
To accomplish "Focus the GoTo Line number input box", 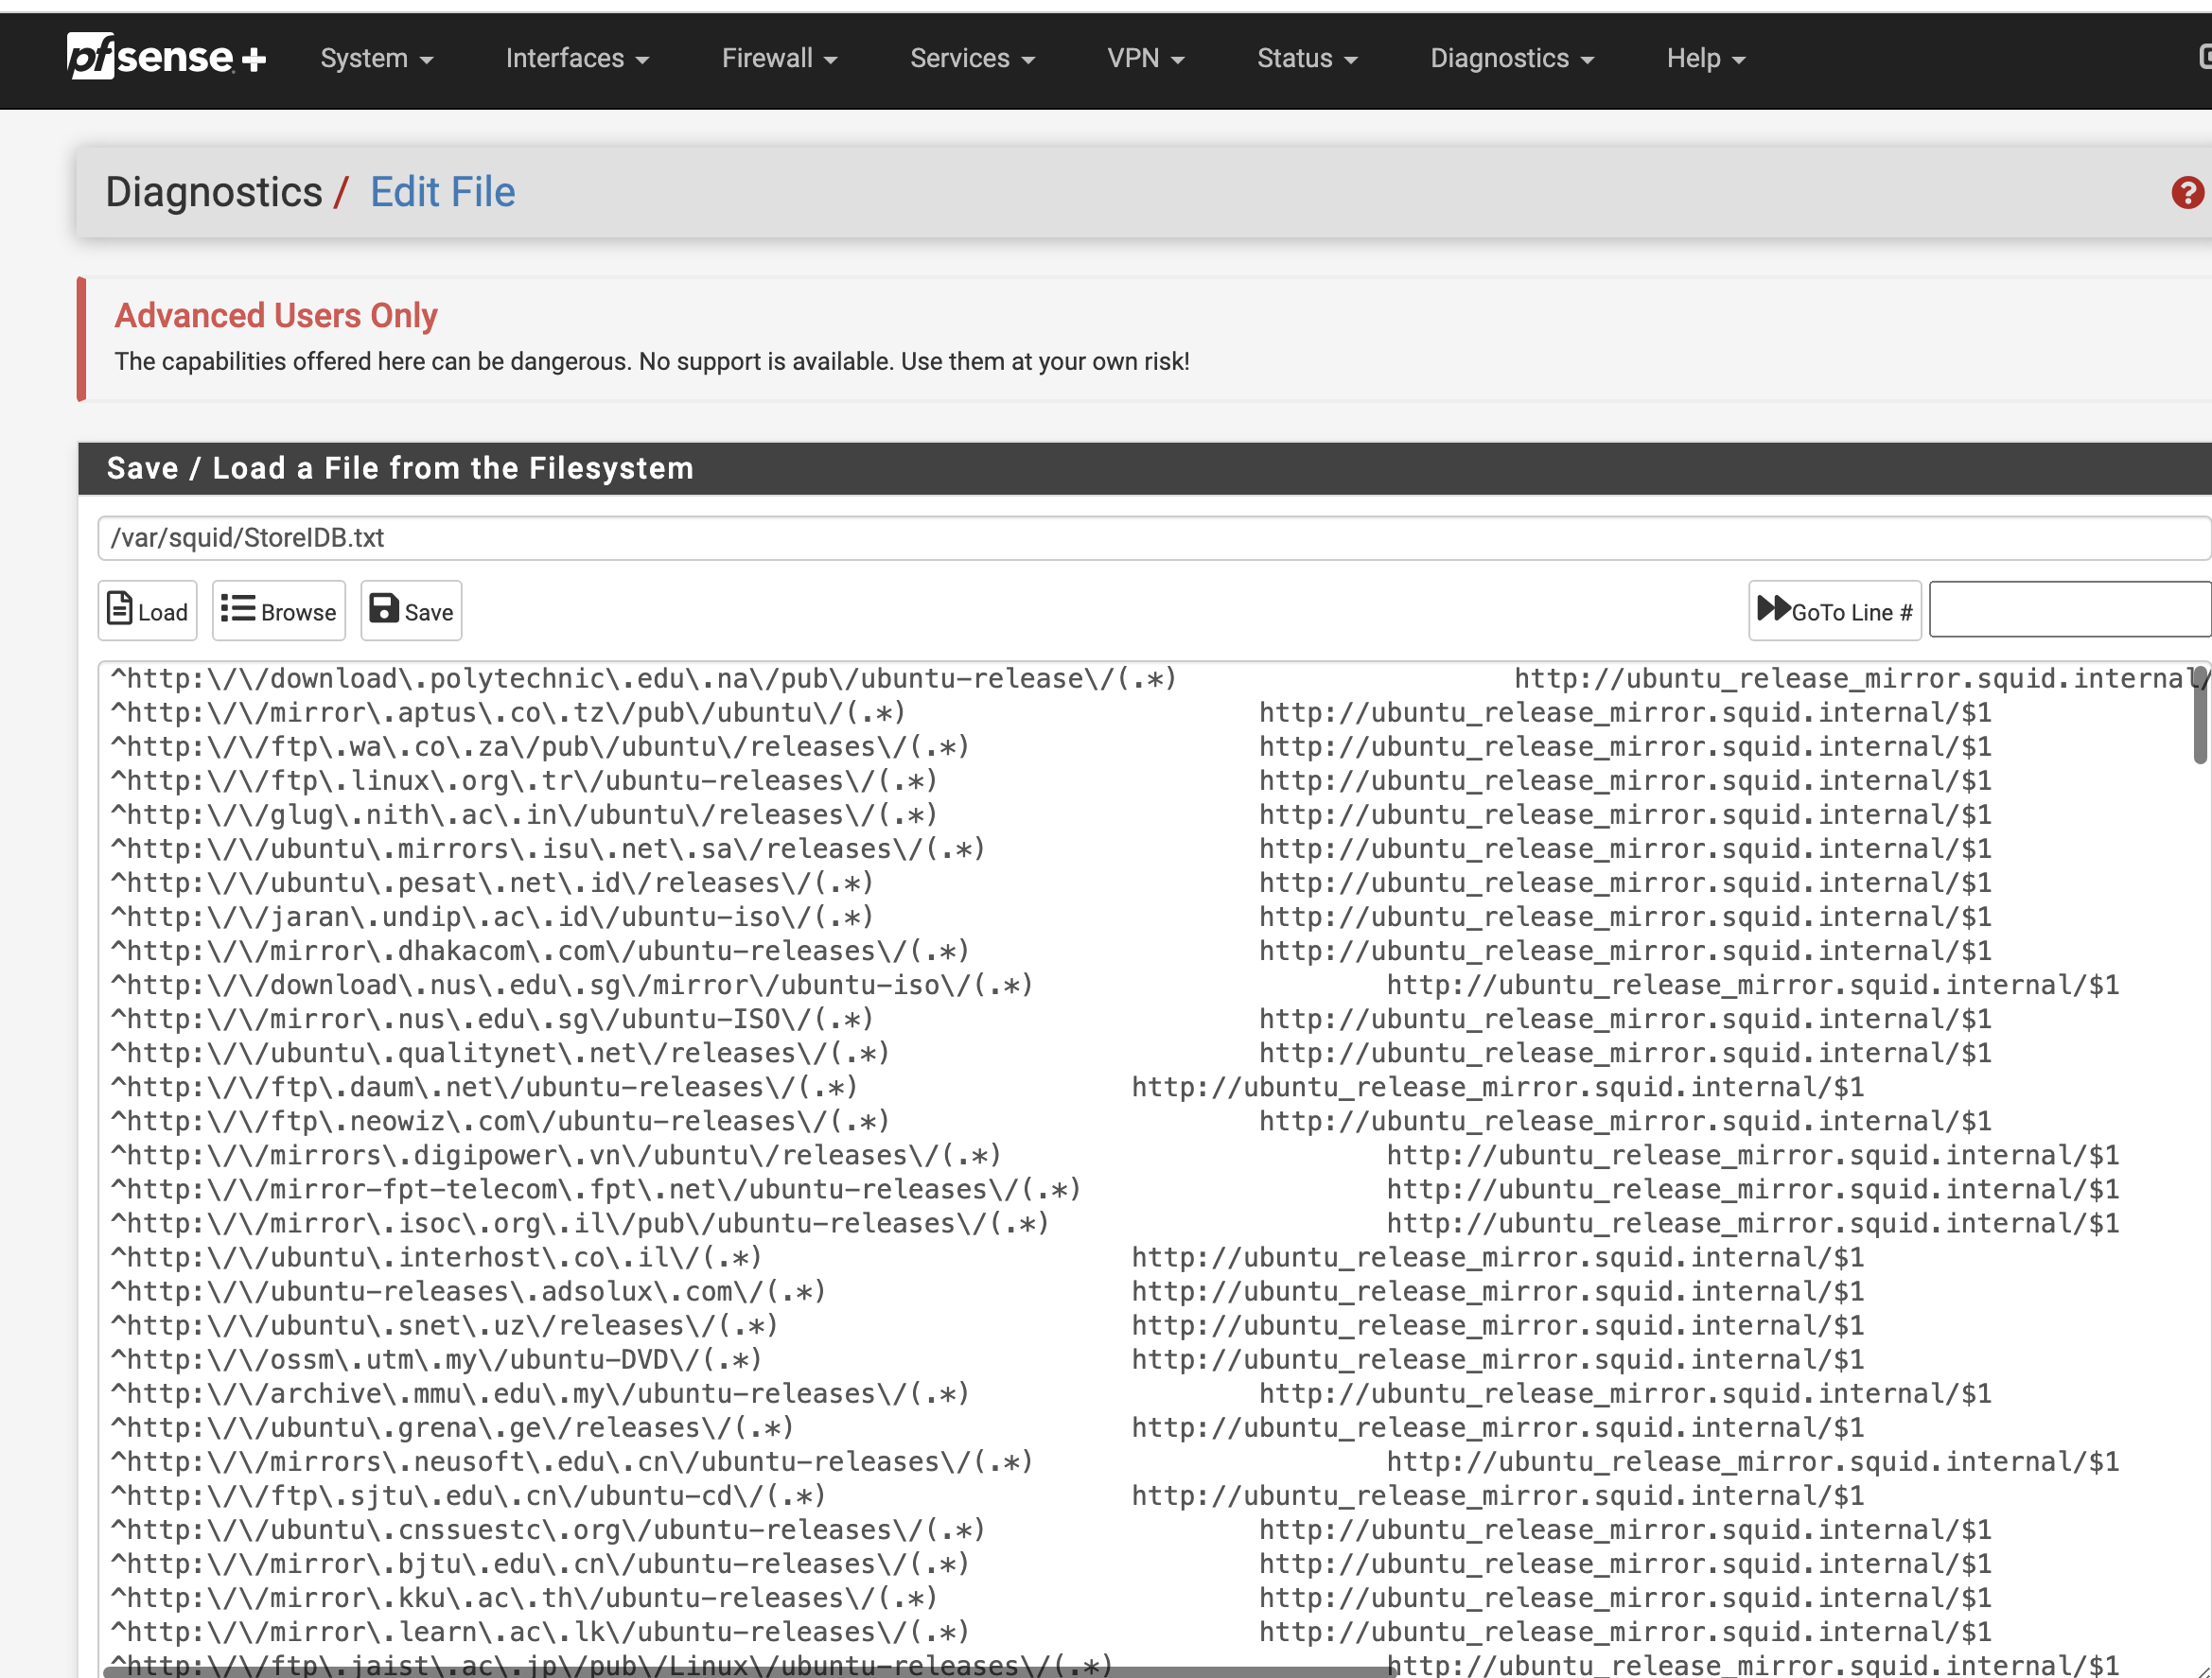I will [2068, 609].
